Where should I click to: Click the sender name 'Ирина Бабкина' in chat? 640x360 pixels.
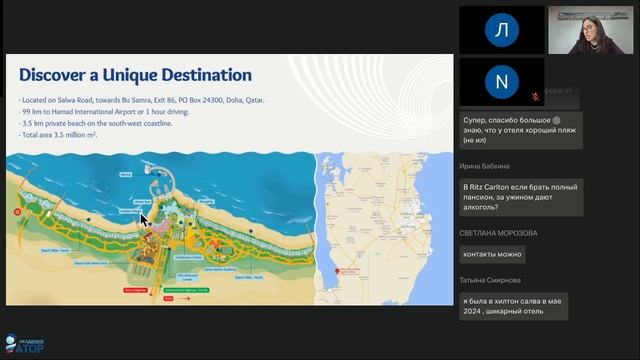(484, 166)
